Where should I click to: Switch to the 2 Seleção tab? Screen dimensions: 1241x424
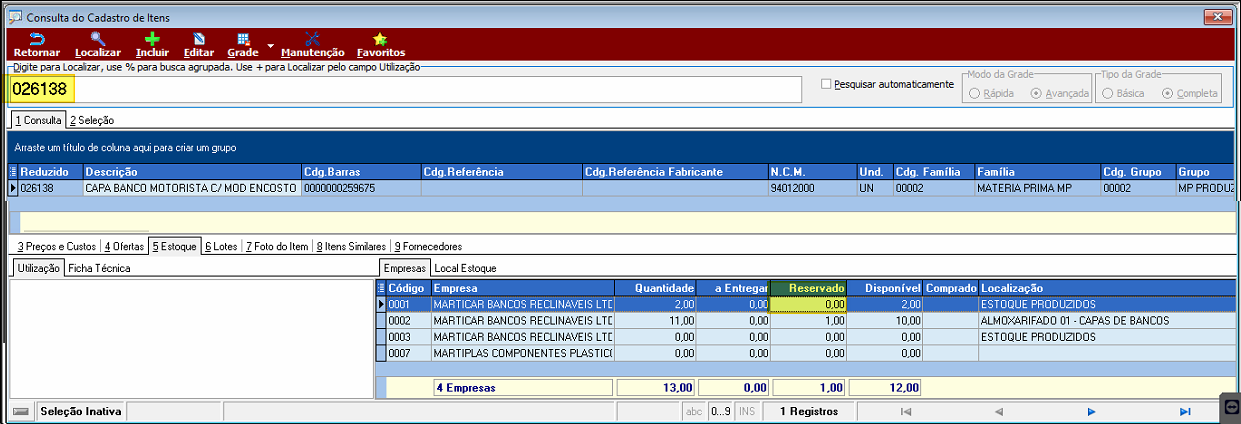(92, 120)
